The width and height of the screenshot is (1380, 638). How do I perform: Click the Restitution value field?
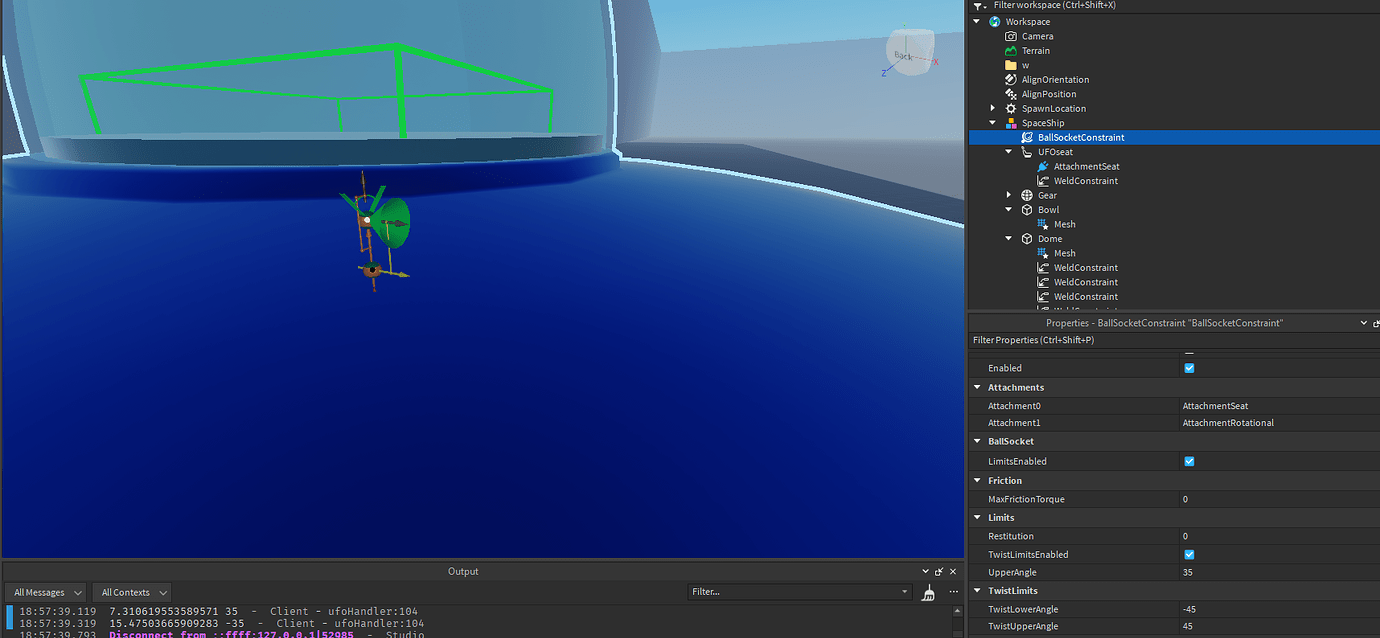point(1279,537)
